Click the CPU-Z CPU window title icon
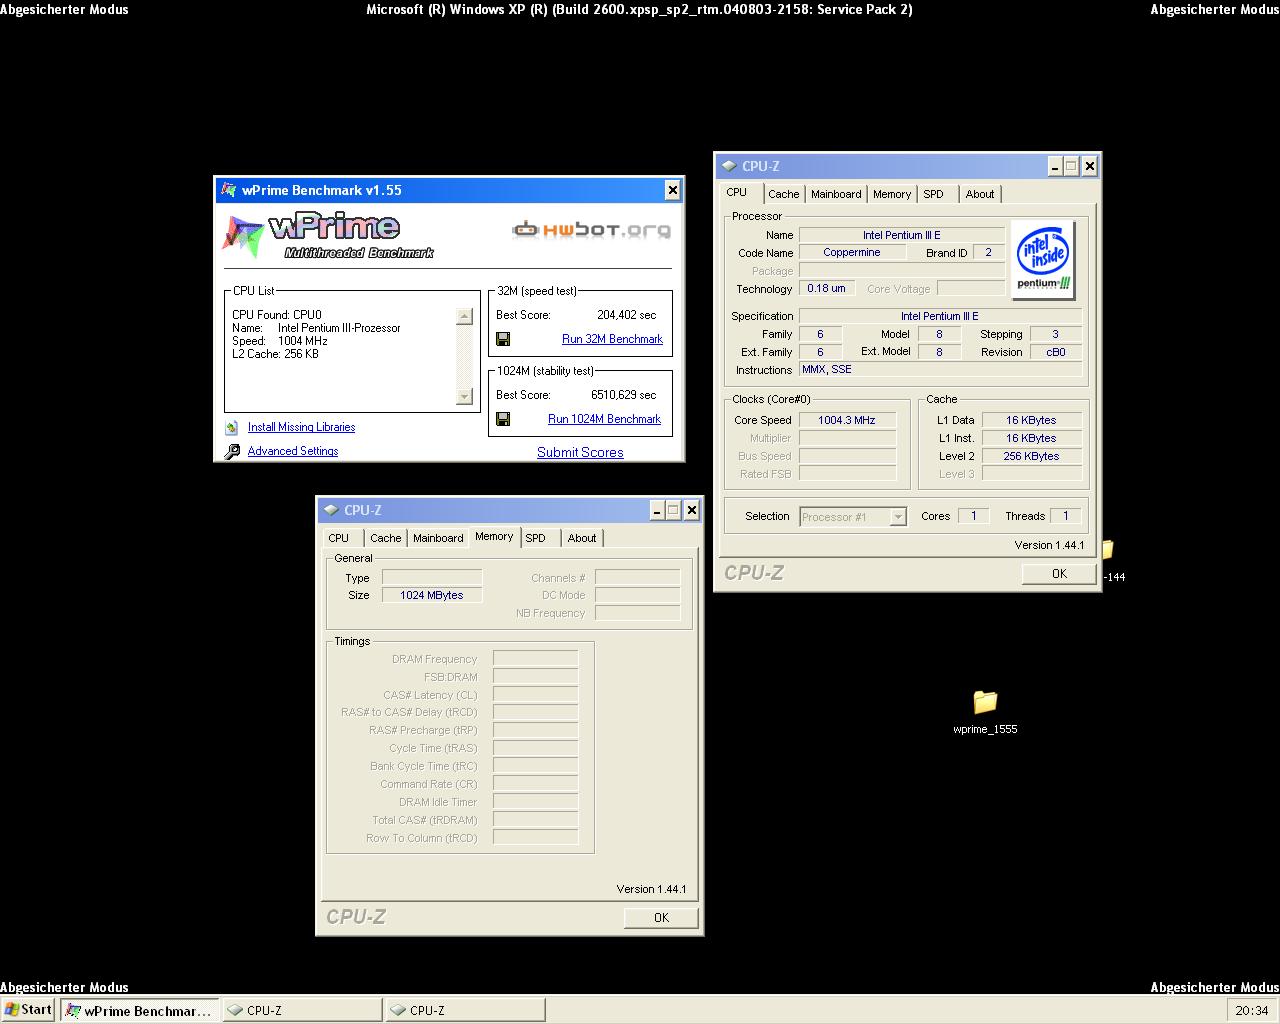The height and width of the screenshot is (1024, 1280). 731,166
